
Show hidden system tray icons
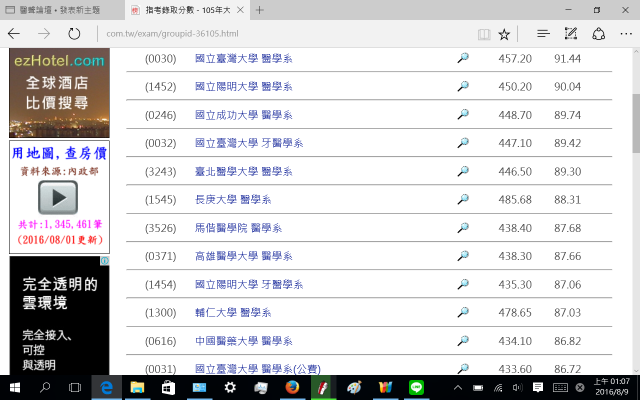coord(458,388)
